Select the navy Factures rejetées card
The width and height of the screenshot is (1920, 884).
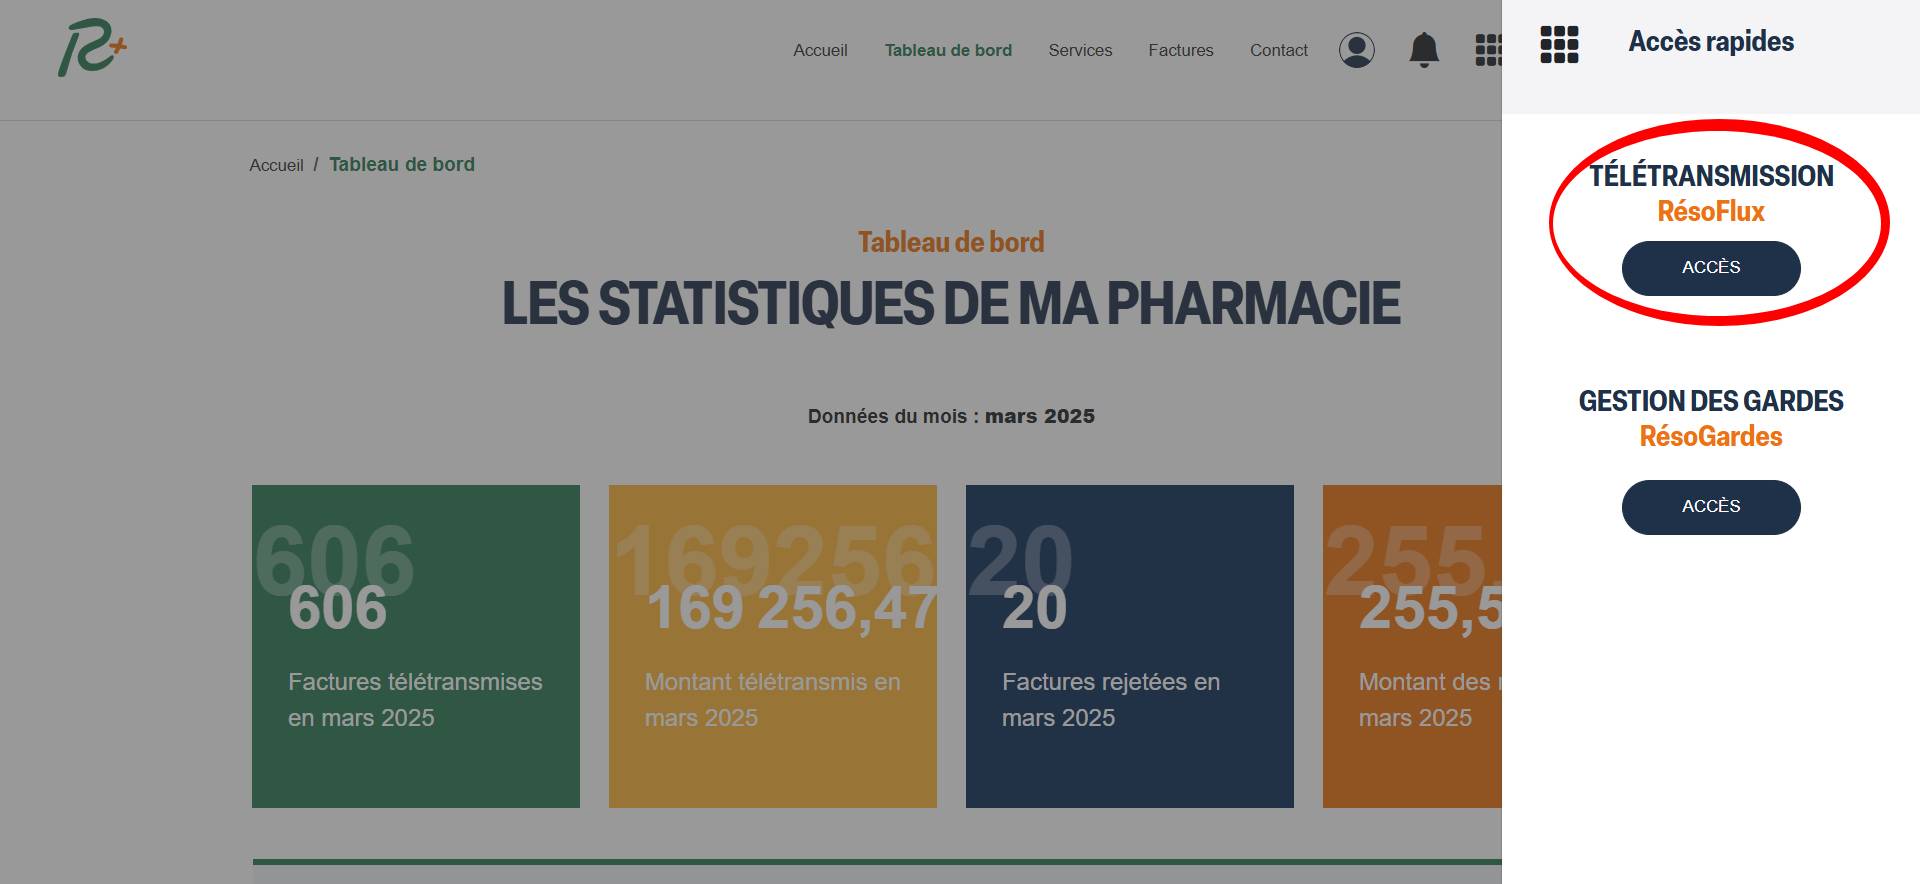coord(1129,646)
